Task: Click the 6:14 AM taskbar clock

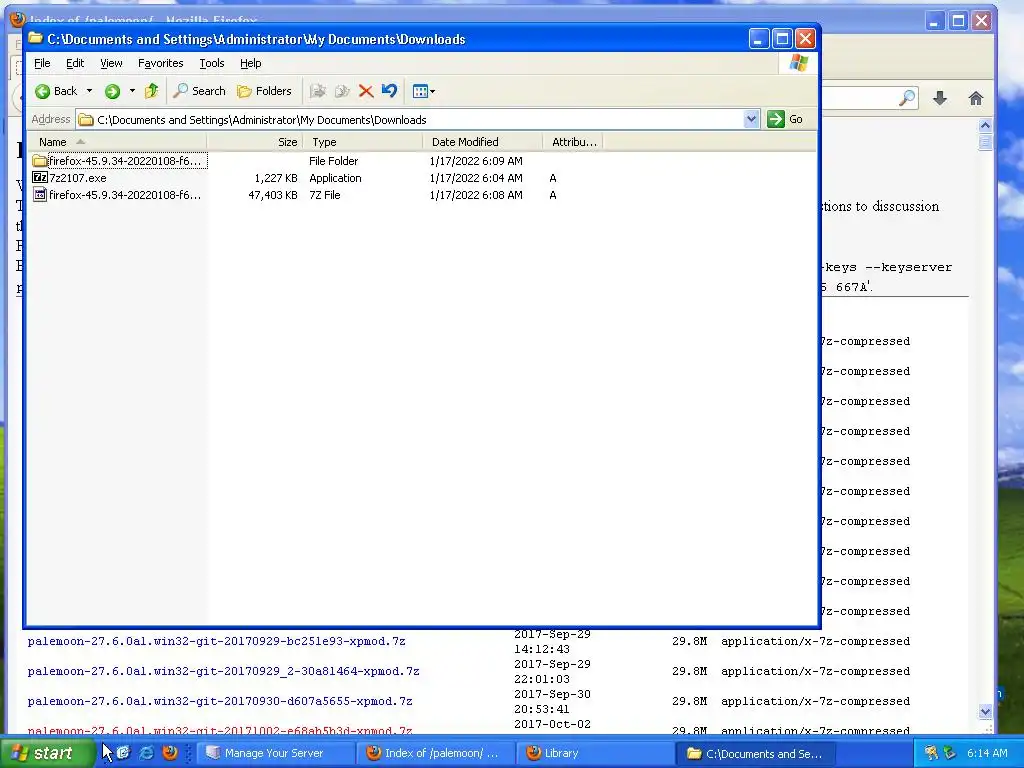Action: click(987, 753)
